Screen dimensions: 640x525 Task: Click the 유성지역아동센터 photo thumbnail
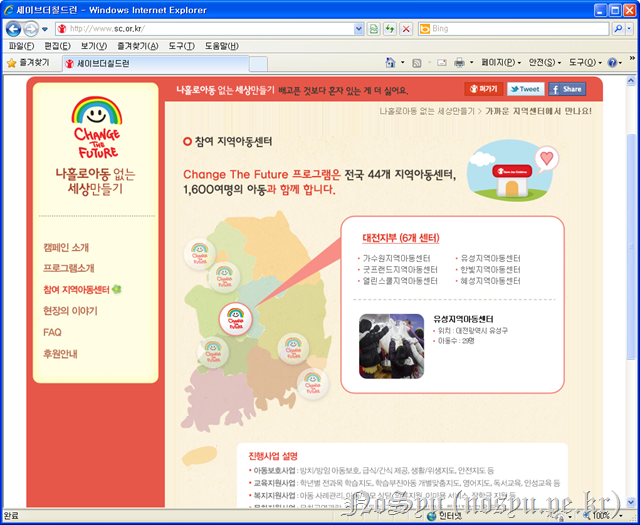(x=391, y=342)
